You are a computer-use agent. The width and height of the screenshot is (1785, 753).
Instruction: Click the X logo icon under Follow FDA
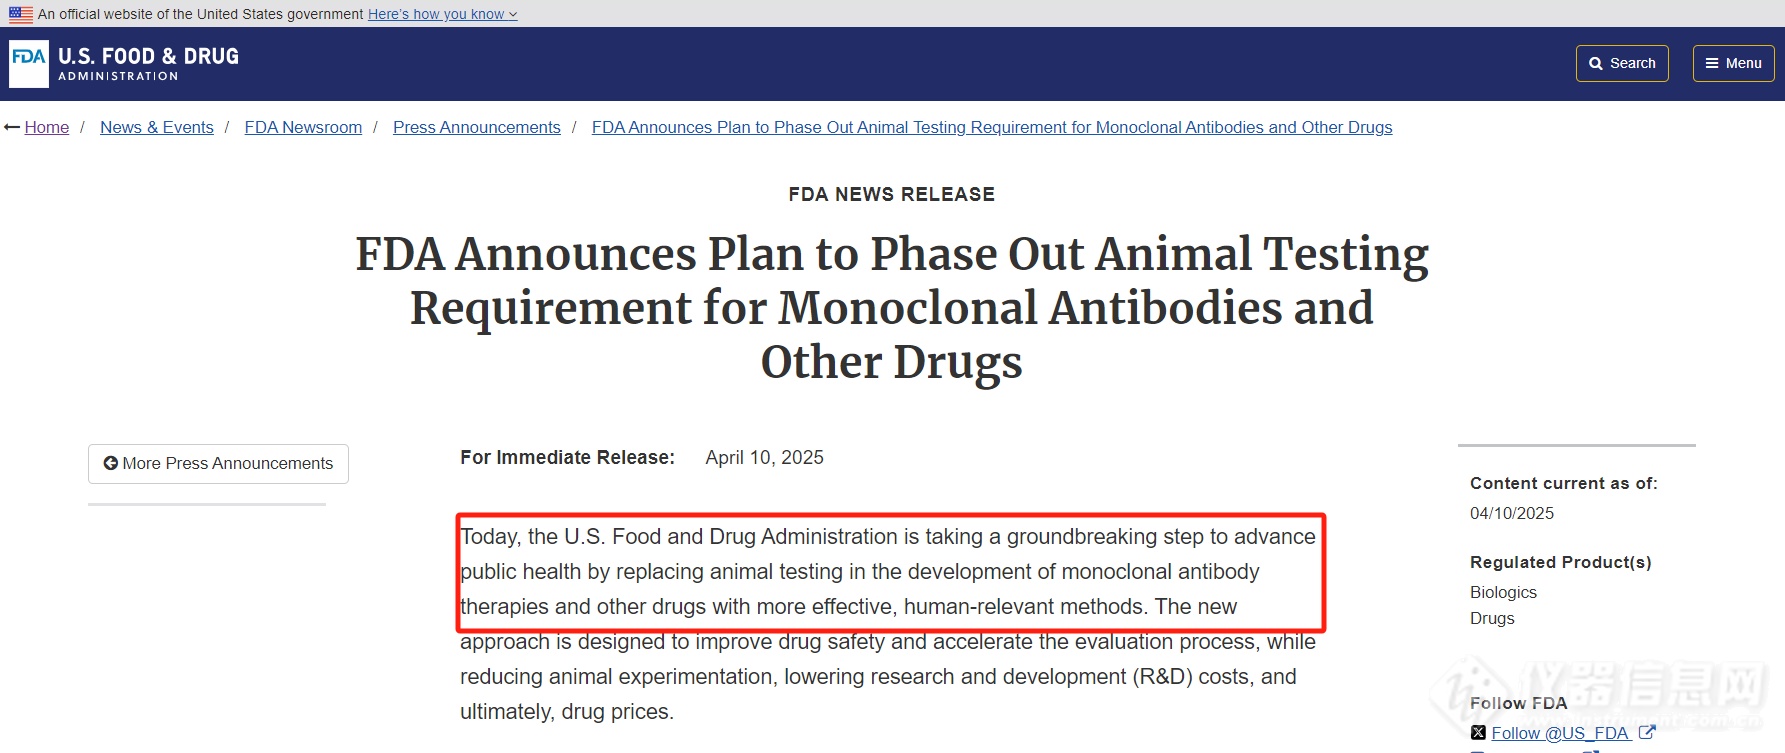pos(1478,733)
